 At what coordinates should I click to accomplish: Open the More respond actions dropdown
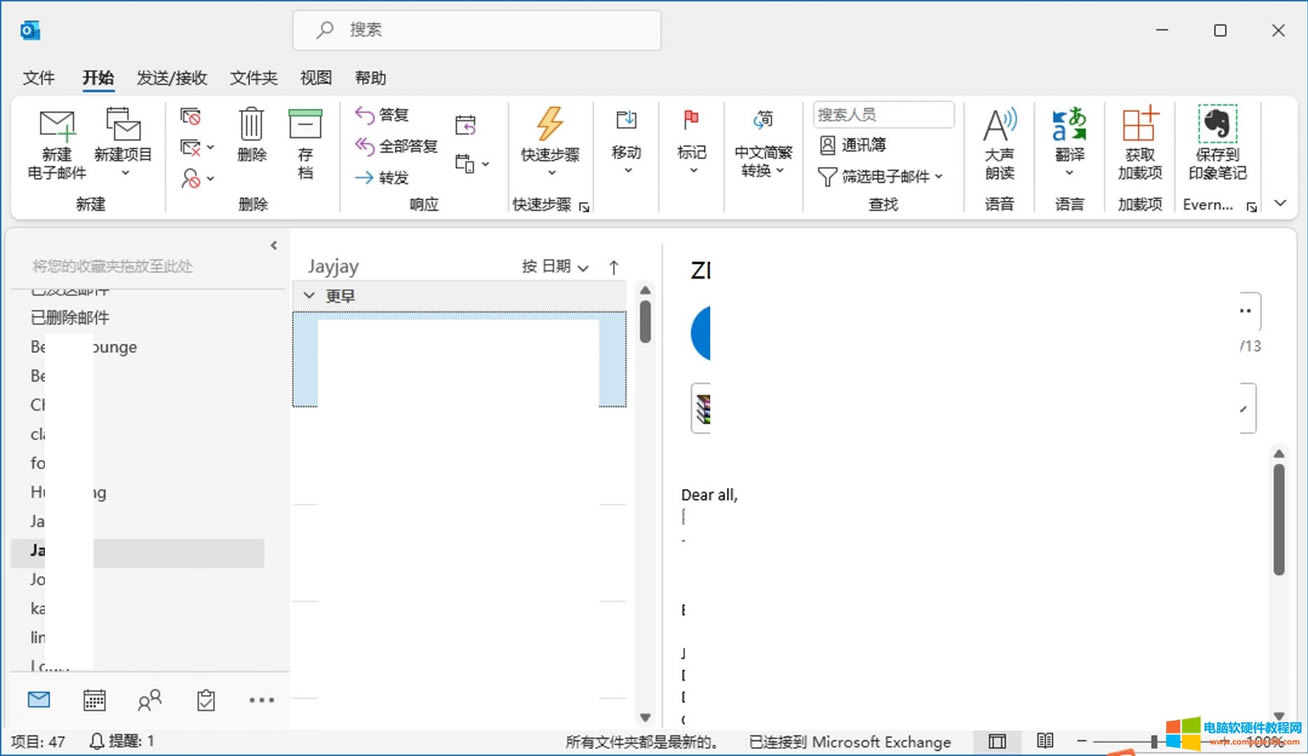[x=471, y=163]
